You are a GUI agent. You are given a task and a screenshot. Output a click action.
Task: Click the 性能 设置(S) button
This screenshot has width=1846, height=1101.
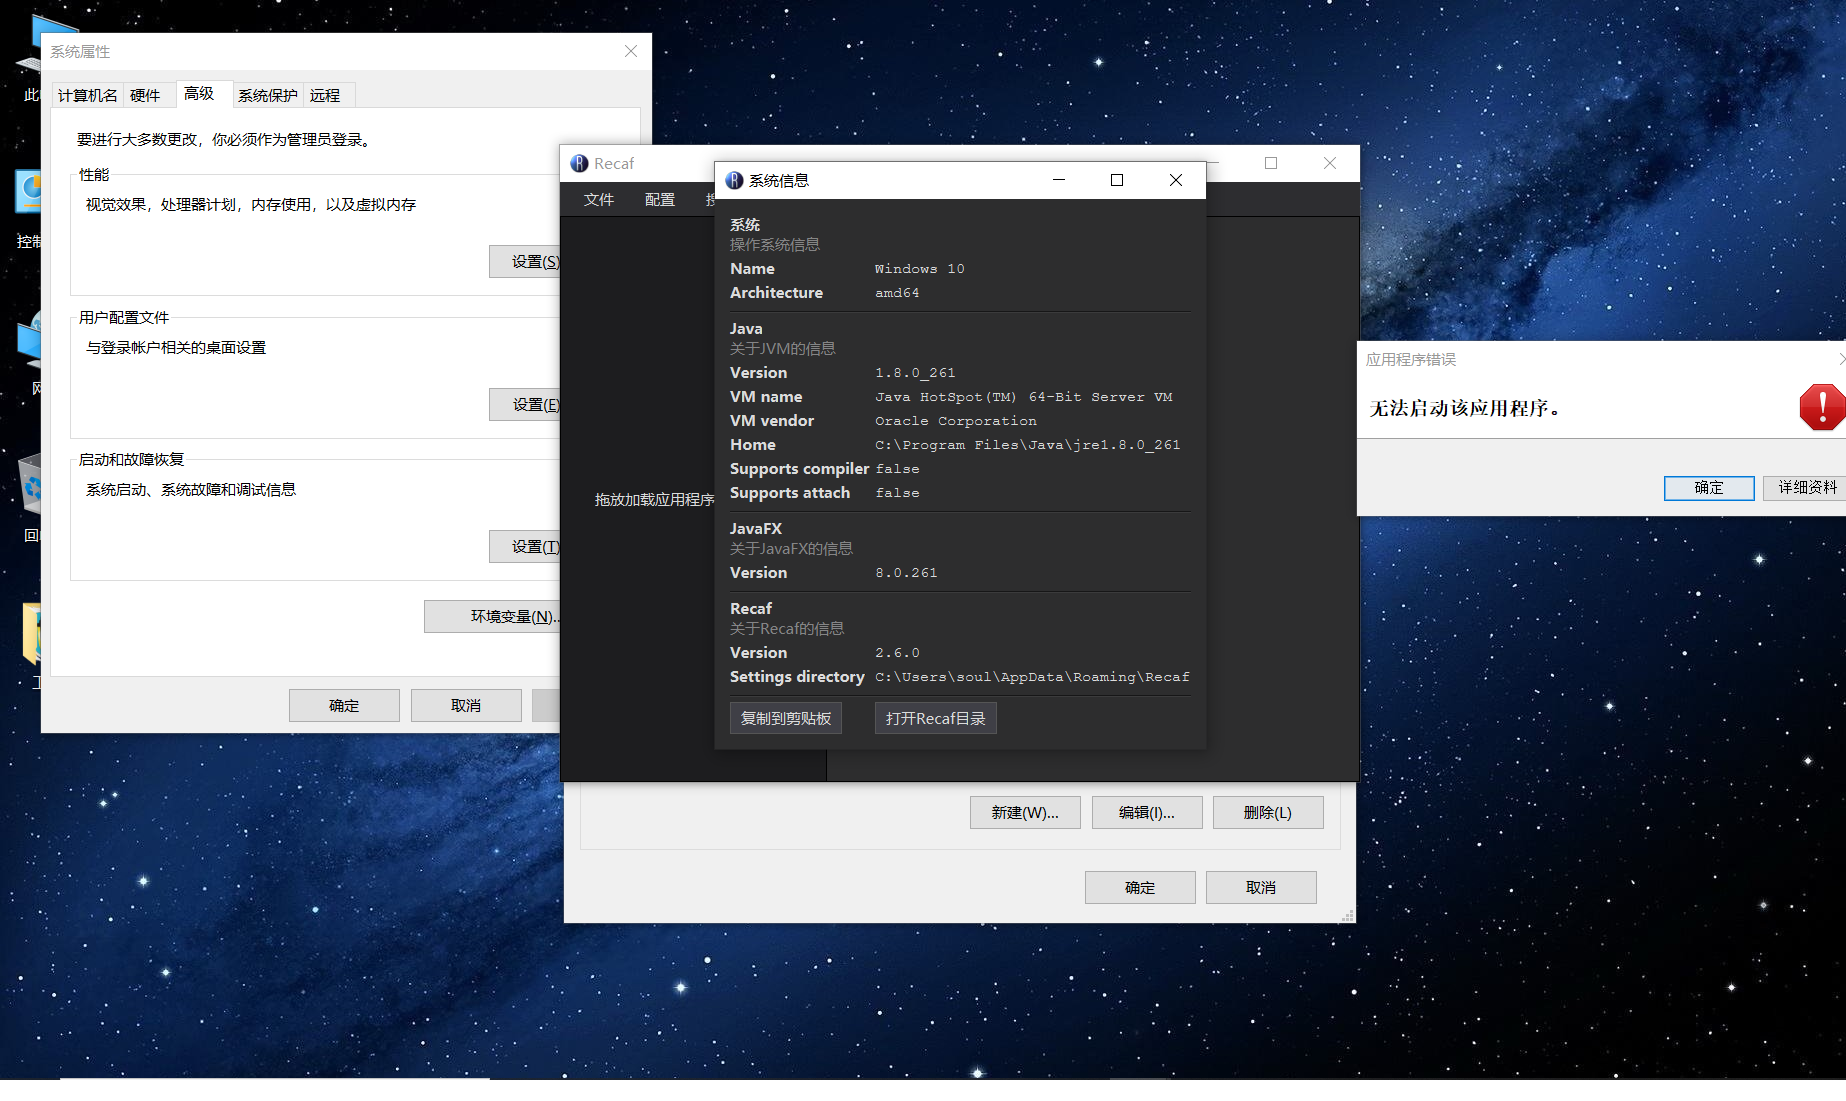(x=527, y=261)
